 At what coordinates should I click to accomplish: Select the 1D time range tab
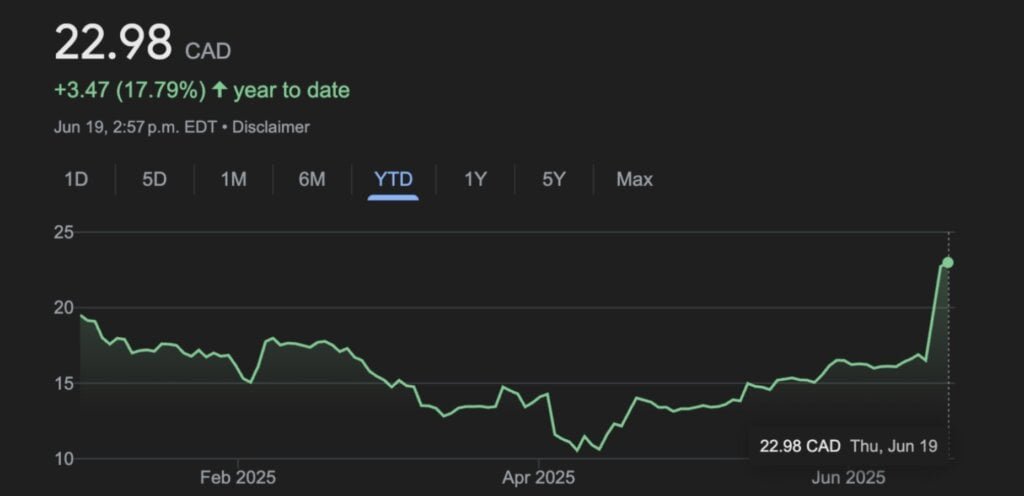tap(76, 180)
